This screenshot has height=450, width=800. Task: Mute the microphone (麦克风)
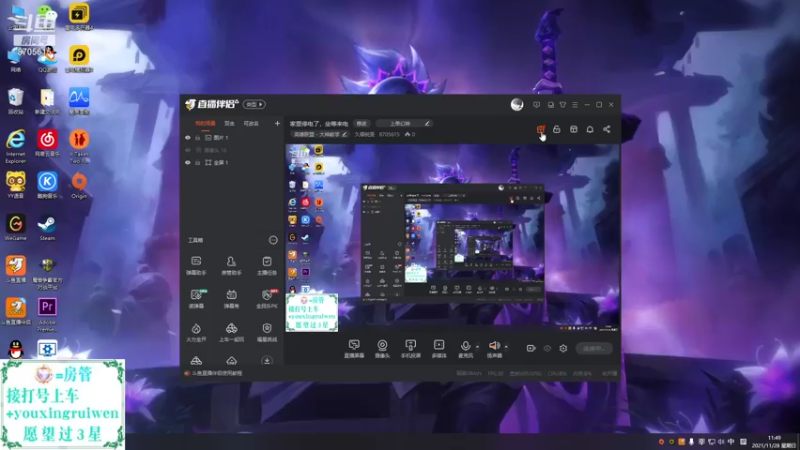(465, 349)
